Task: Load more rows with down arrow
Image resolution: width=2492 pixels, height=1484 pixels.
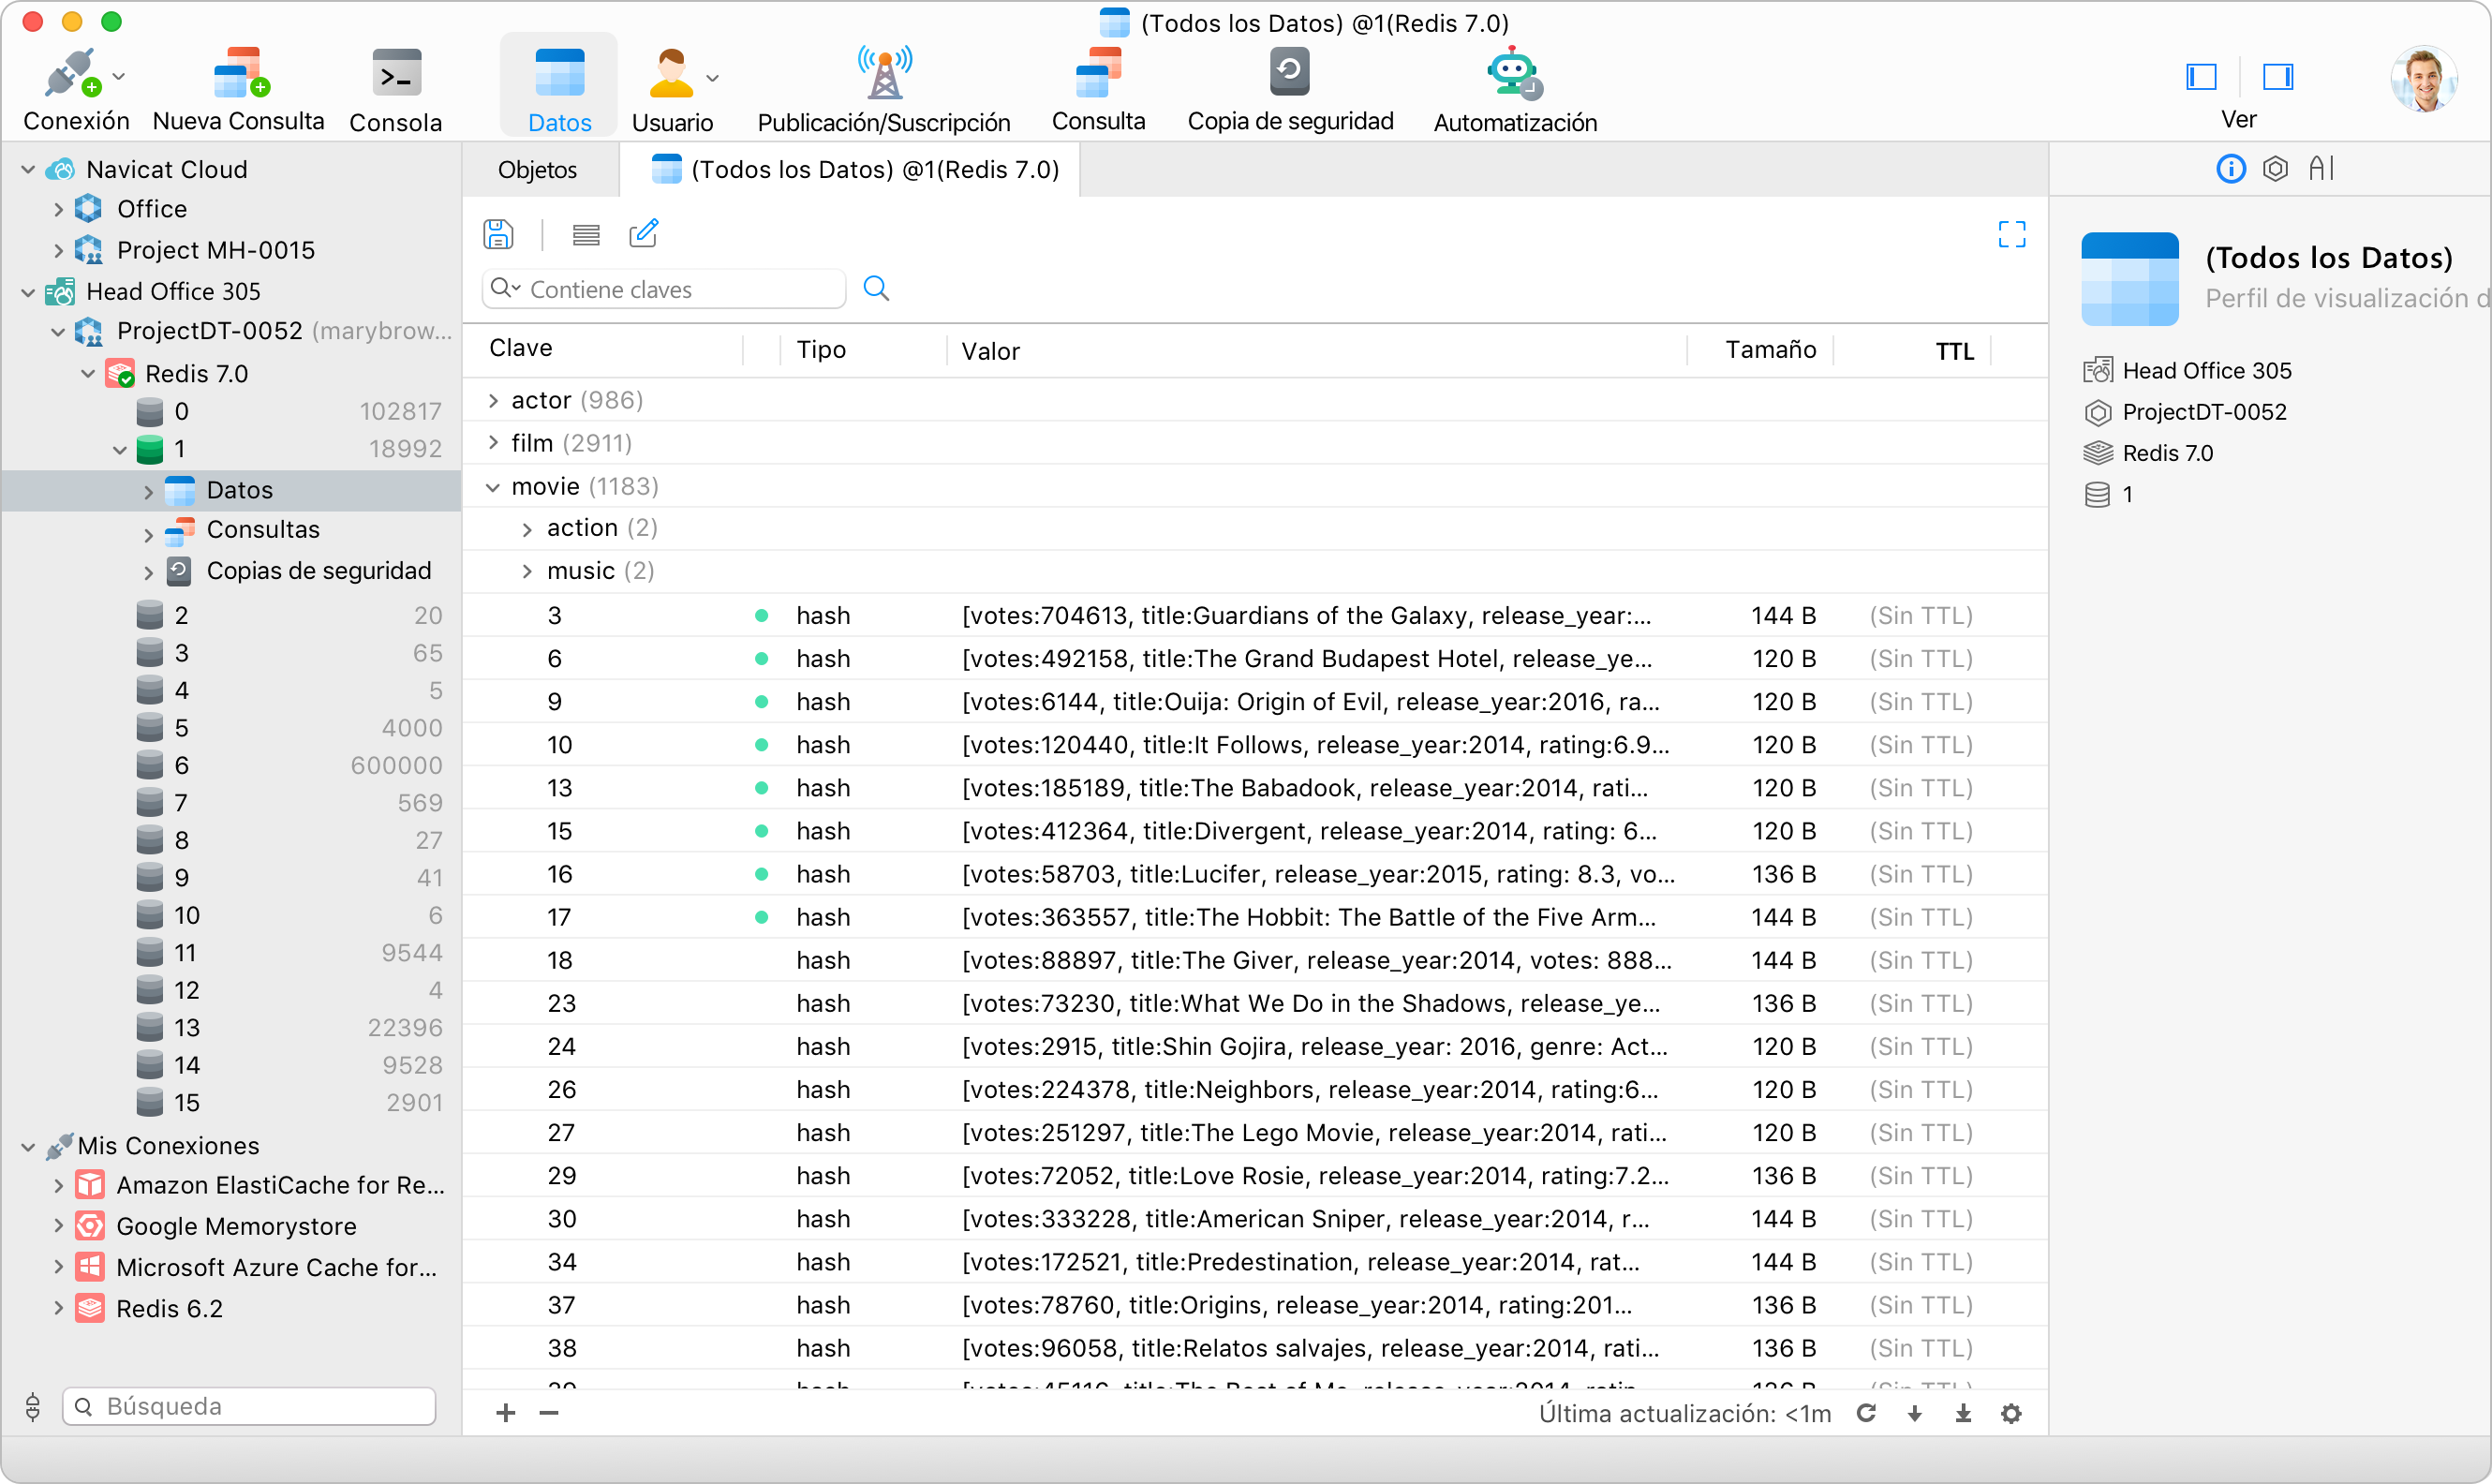Action: pos(1914,1412)
